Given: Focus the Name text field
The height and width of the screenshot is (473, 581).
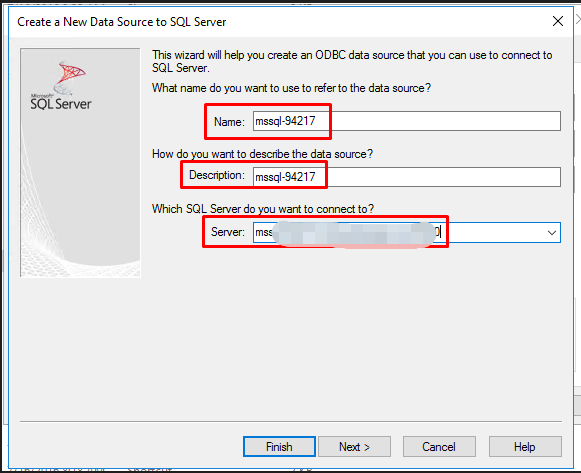Looking at the screenshot, I should click(406, 121).
